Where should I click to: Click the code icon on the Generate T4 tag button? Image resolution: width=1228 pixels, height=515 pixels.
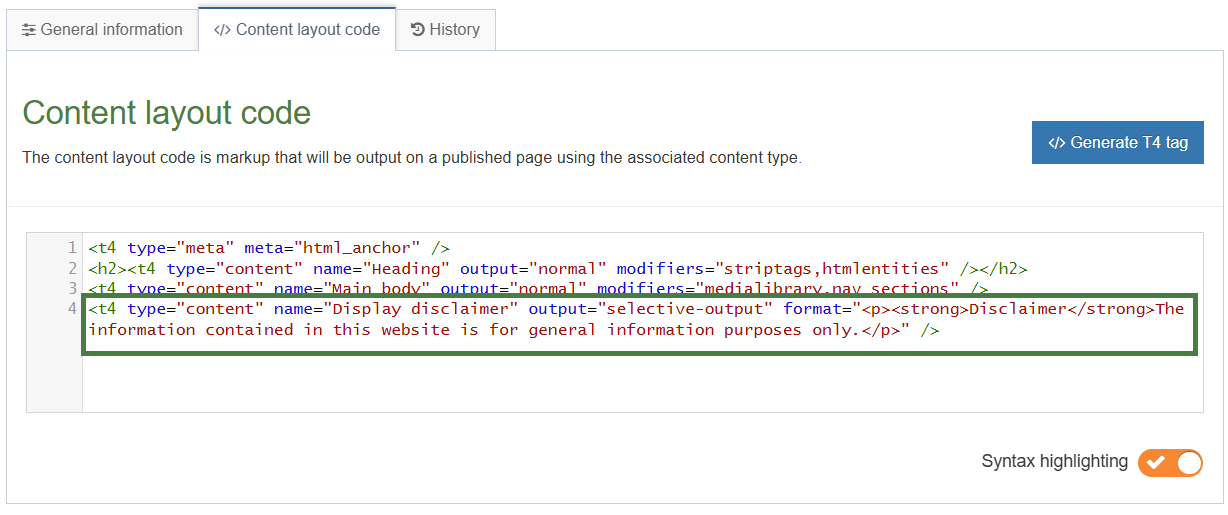tap(1057, 143)
